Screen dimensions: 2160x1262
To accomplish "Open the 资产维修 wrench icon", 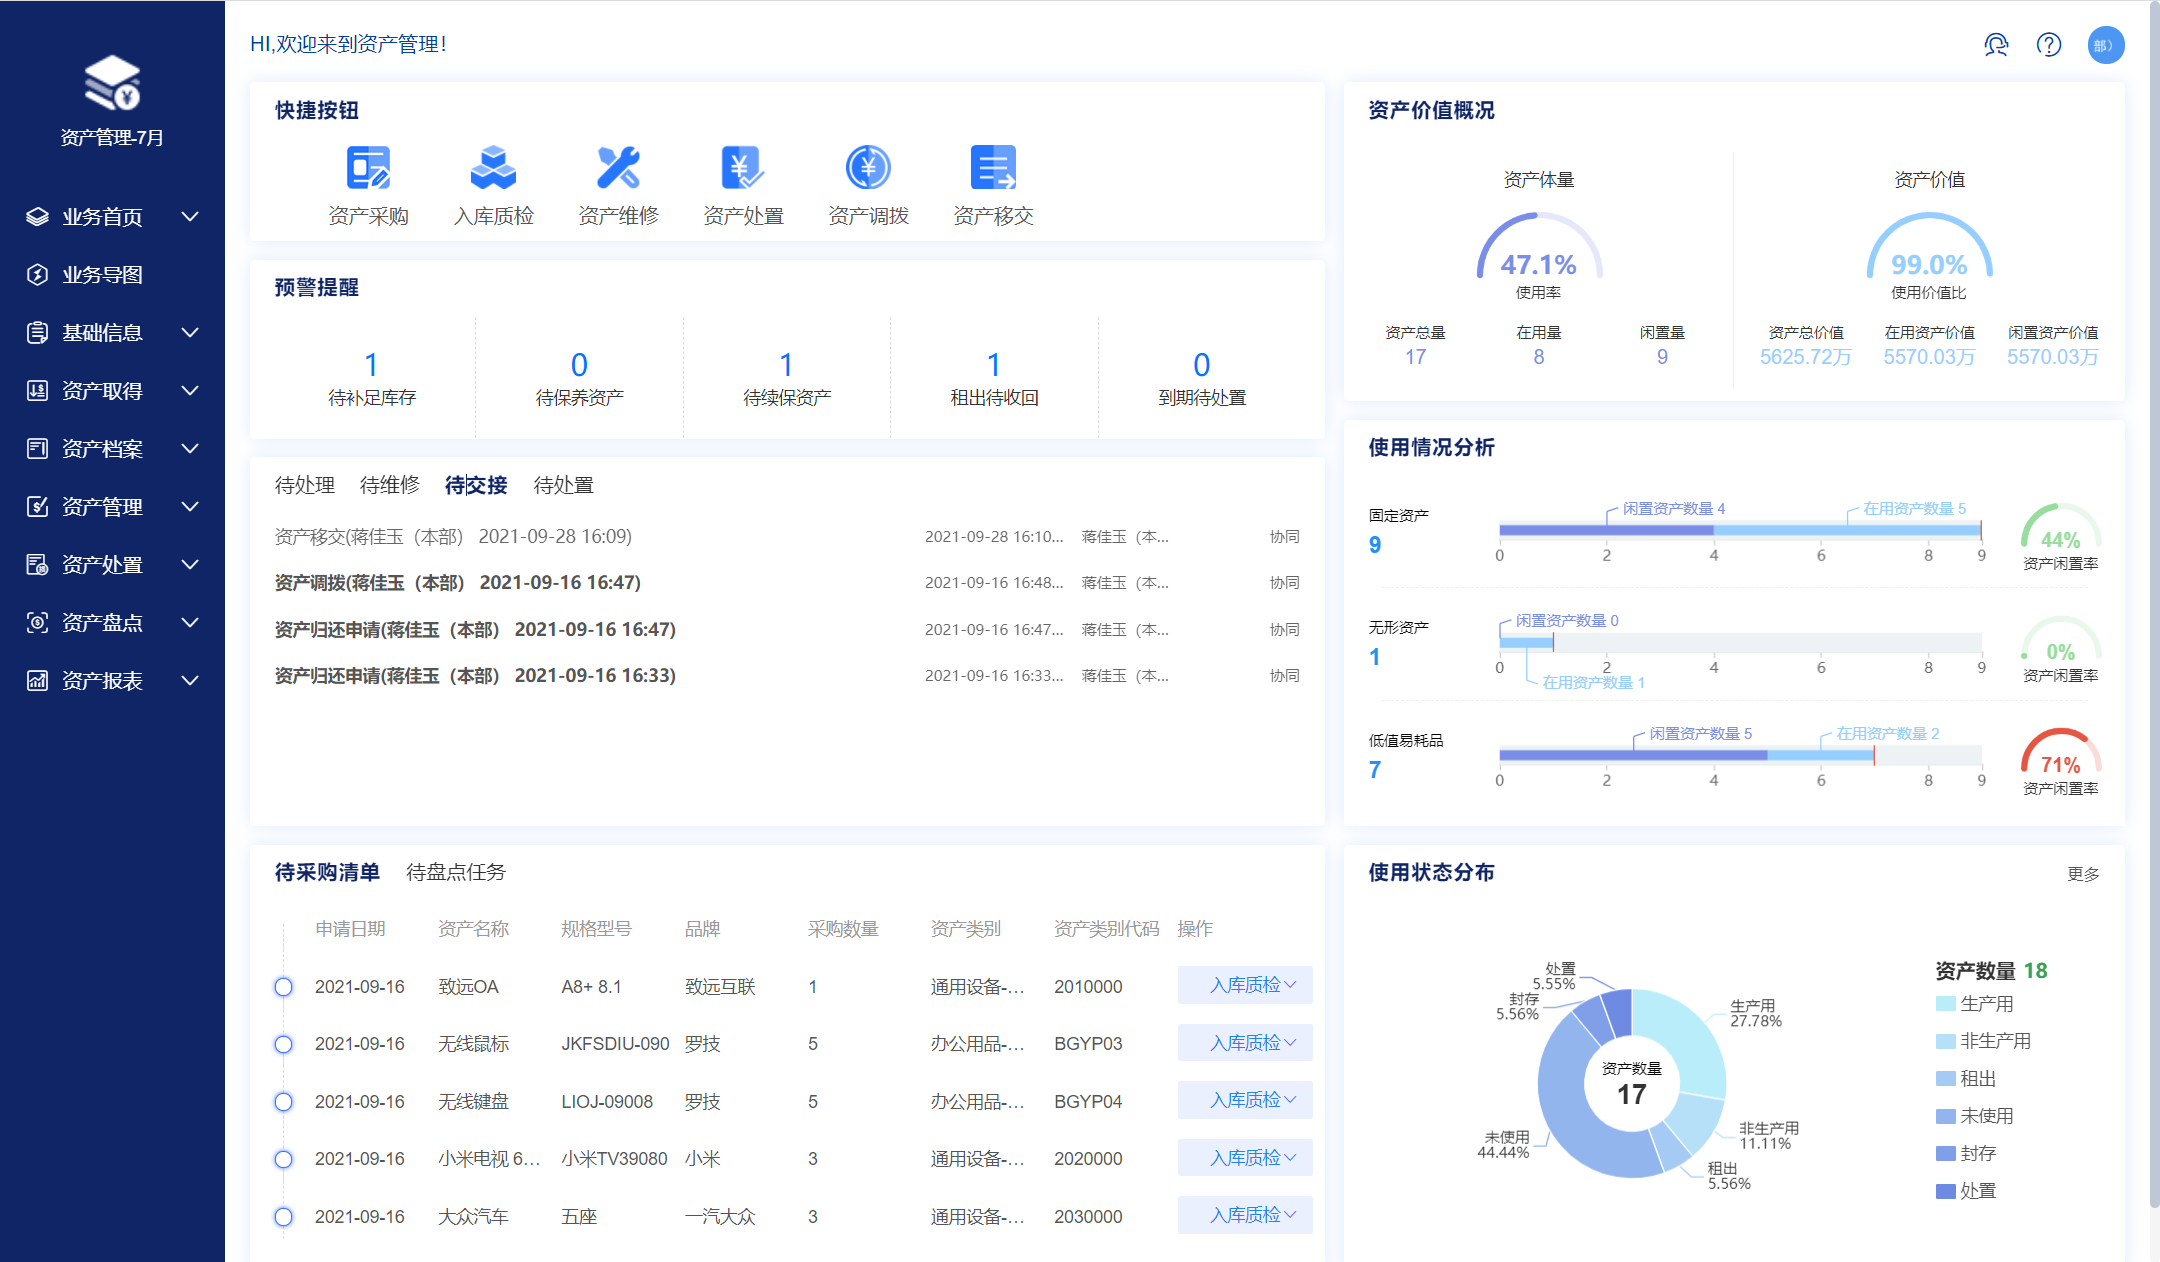I will pyautogui.click(x=618, y=168).
